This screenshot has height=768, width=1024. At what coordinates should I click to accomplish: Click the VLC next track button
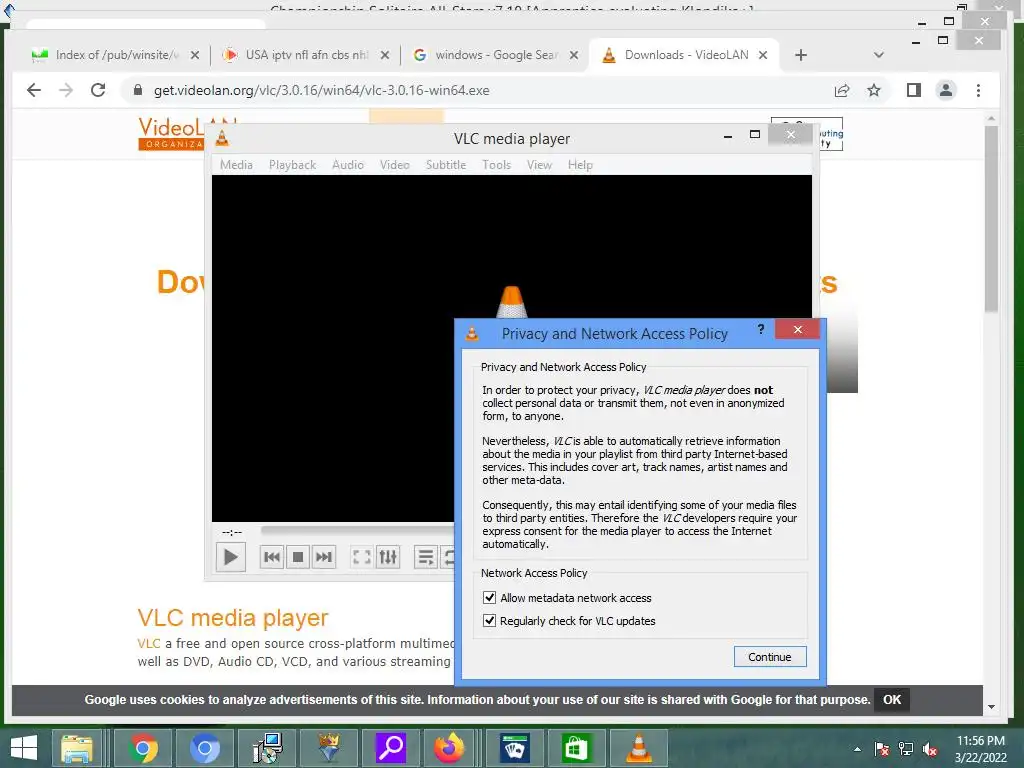pyautogui.click(x=324, y=557)
